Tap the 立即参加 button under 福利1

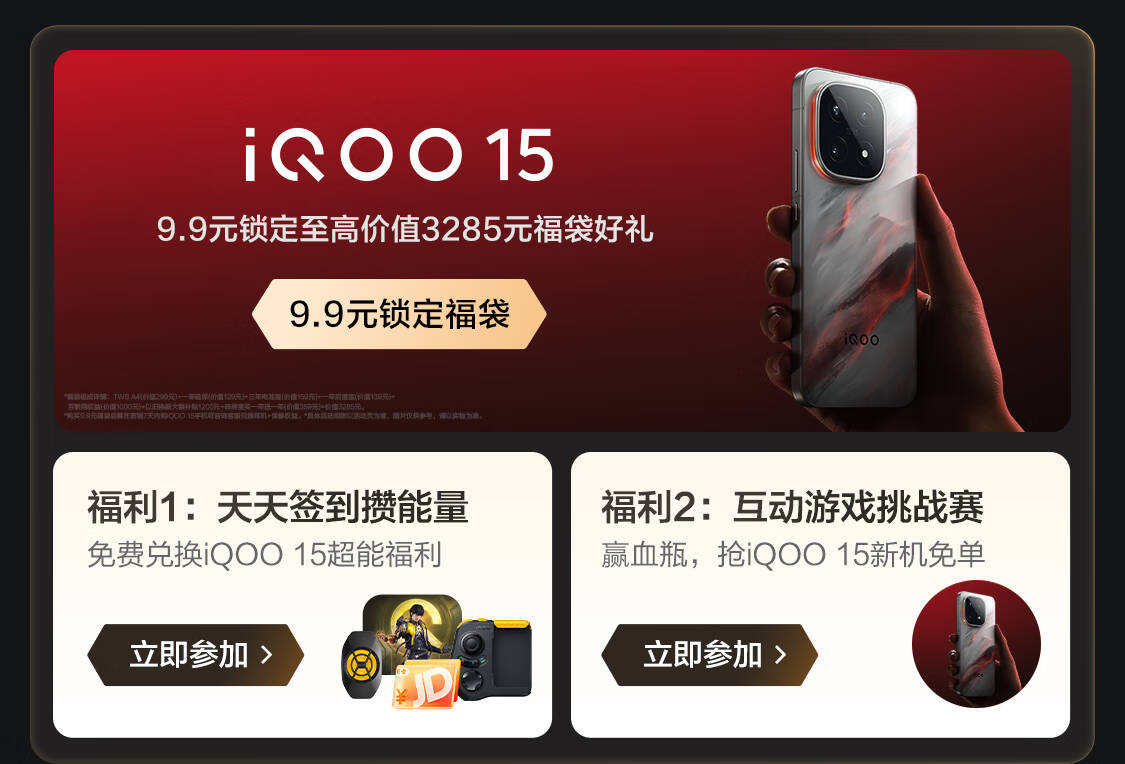pyautogui.click(x=196, y=655)
